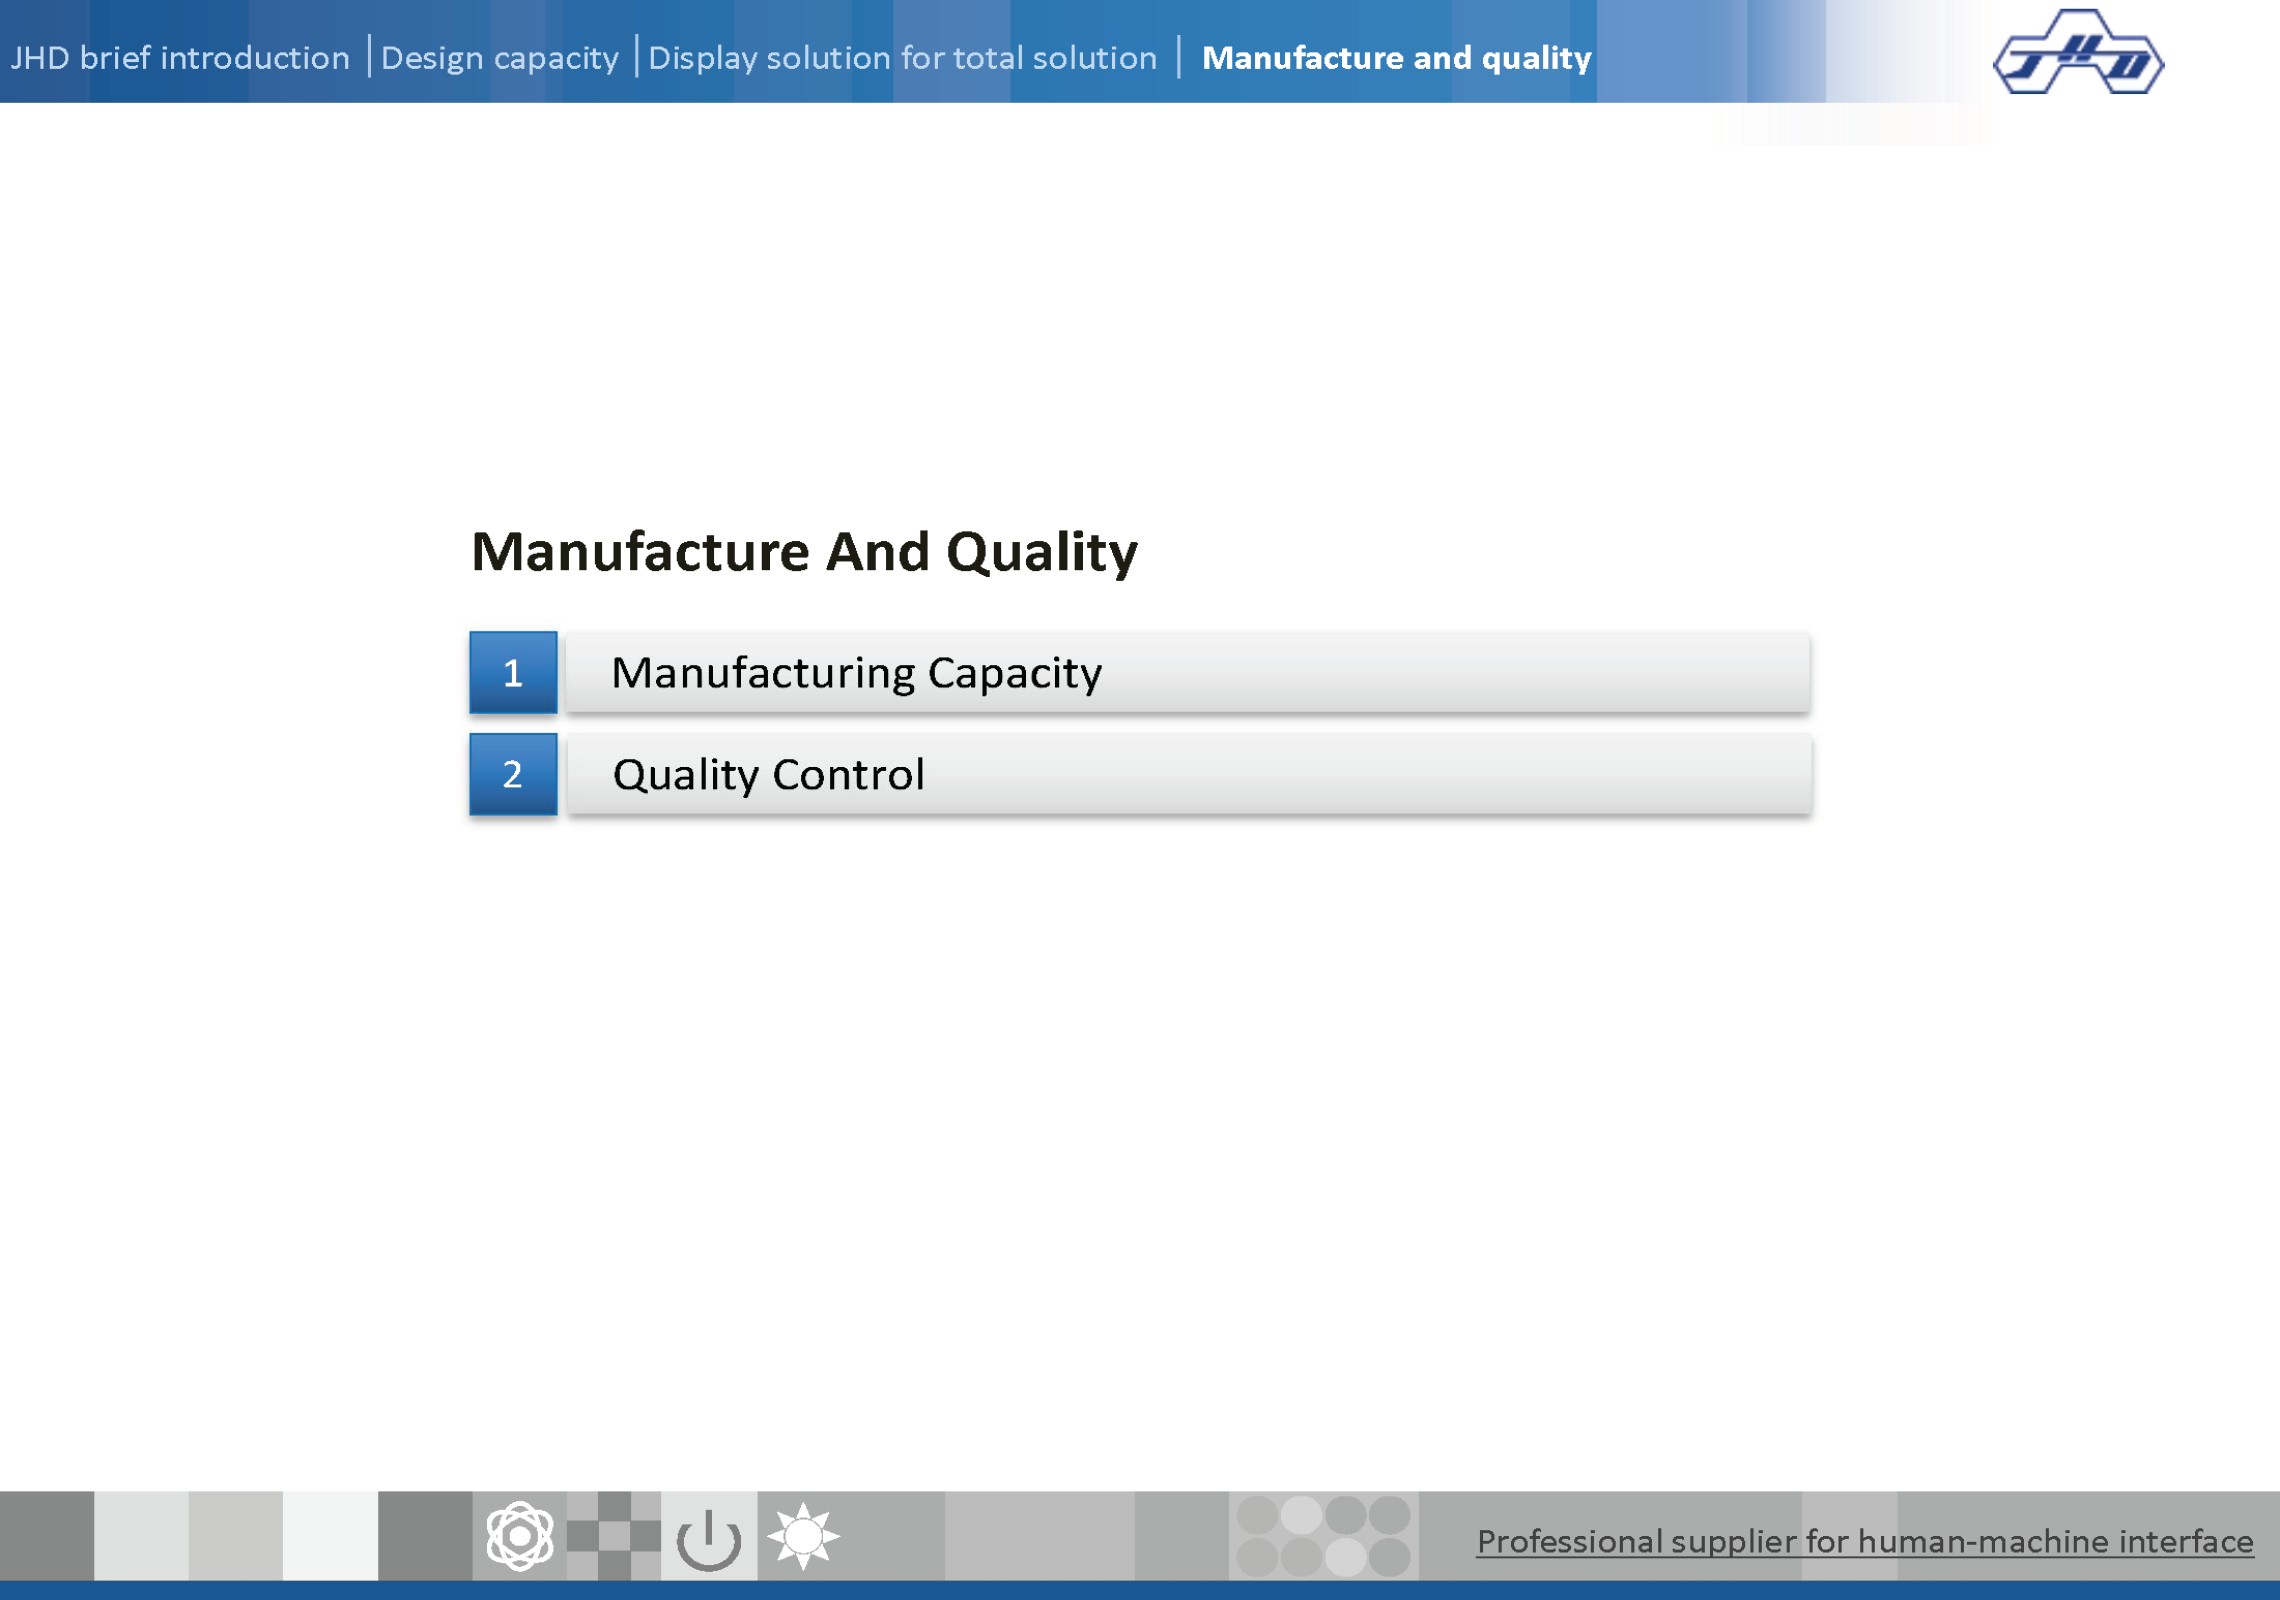Click the blue number 2 box
The height and width of the screenshot is (1600, 2280).
pyautogui.click(x=513, y=775)
